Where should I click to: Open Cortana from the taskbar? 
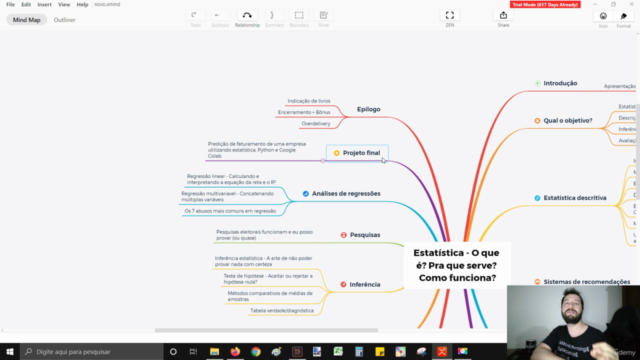click(173, 351)
